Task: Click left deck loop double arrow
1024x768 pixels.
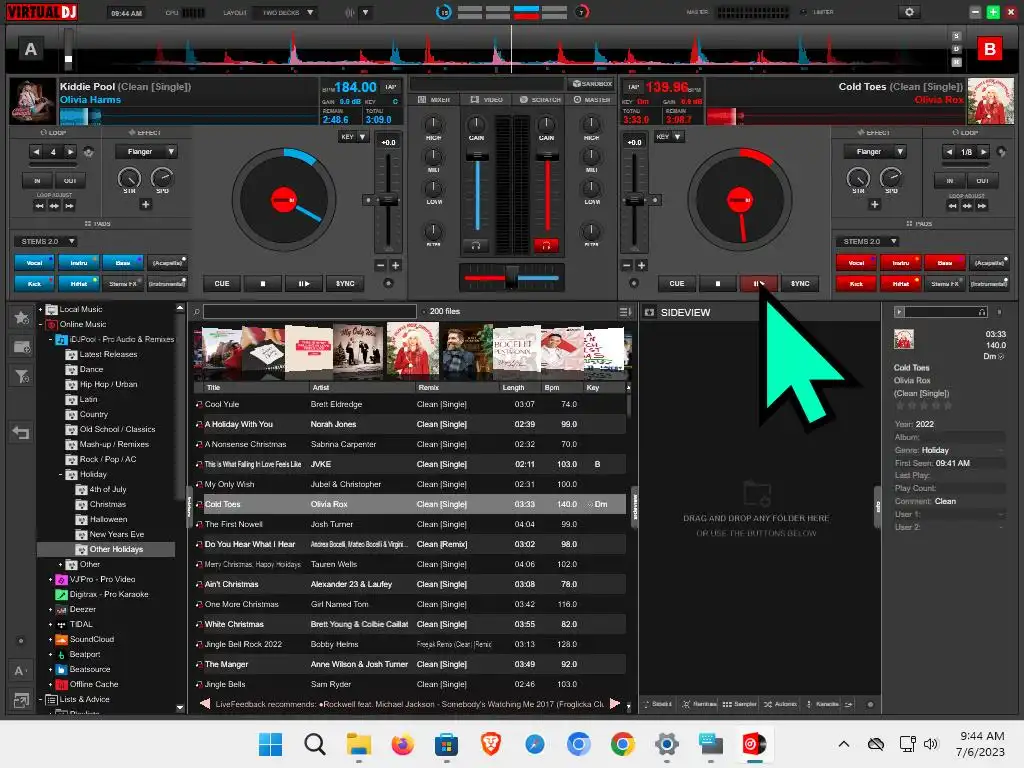Action: (70, 152)
